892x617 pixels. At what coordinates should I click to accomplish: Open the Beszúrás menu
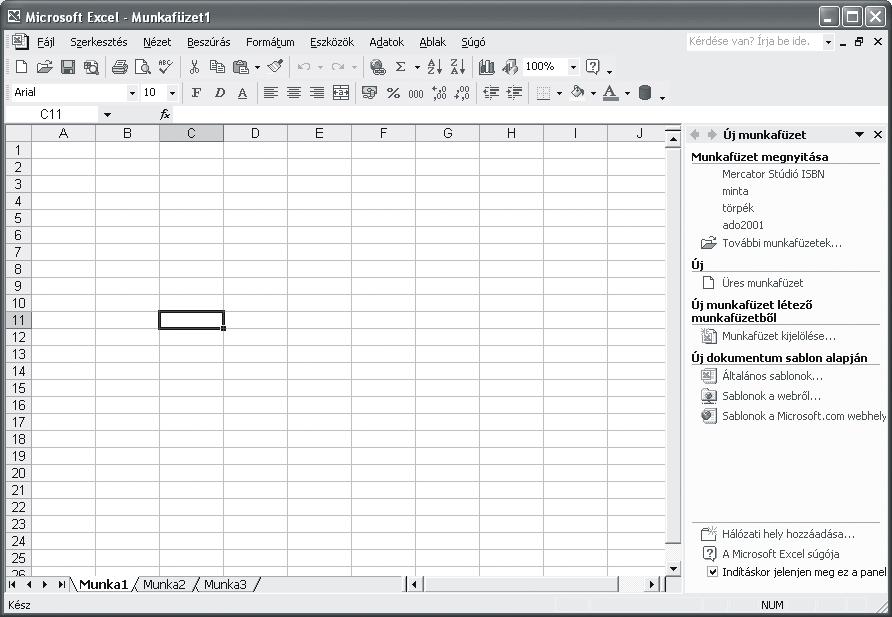coord(209,42)
